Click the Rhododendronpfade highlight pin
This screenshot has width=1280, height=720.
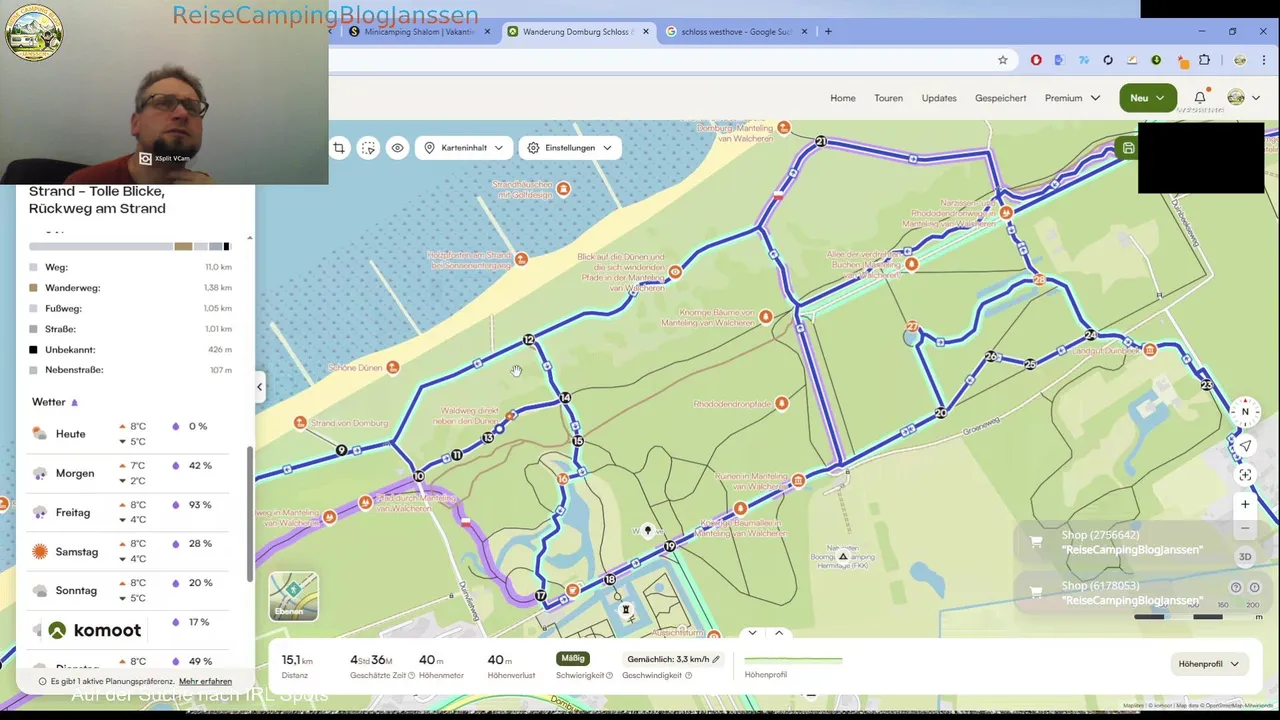coord(781,404)
